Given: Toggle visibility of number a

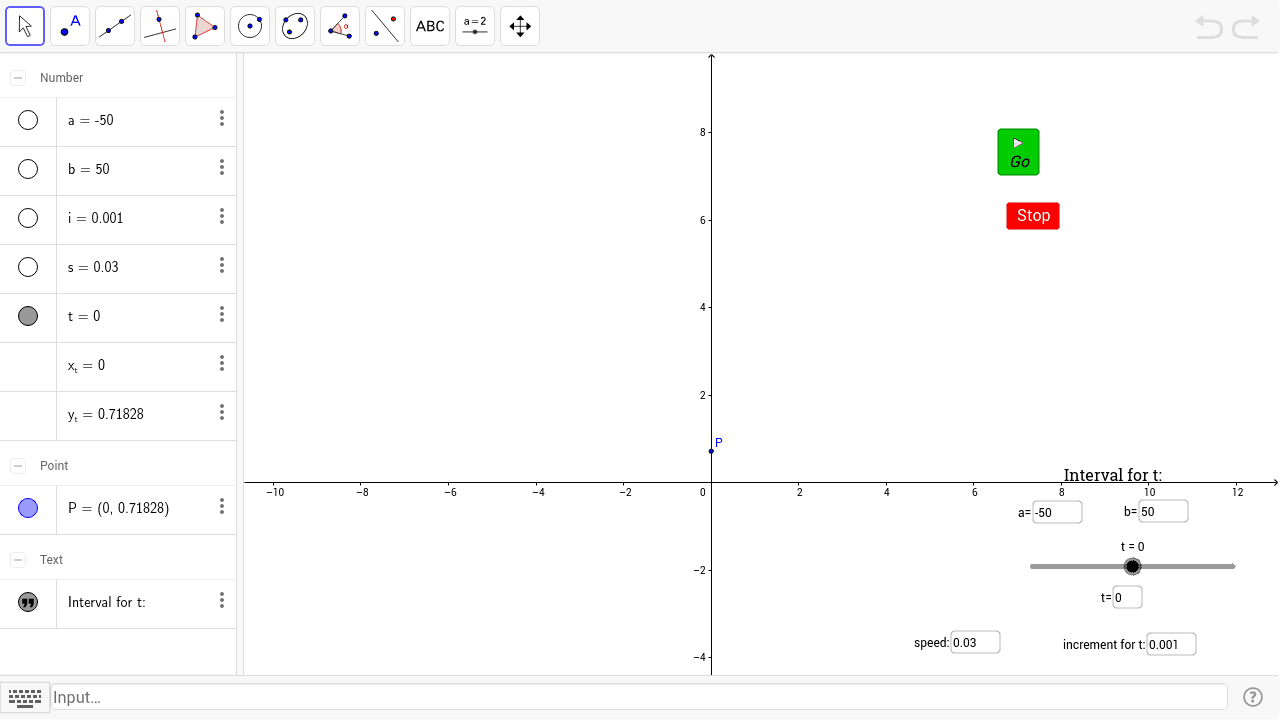Looking at the screenshot, I should point(28,120).
